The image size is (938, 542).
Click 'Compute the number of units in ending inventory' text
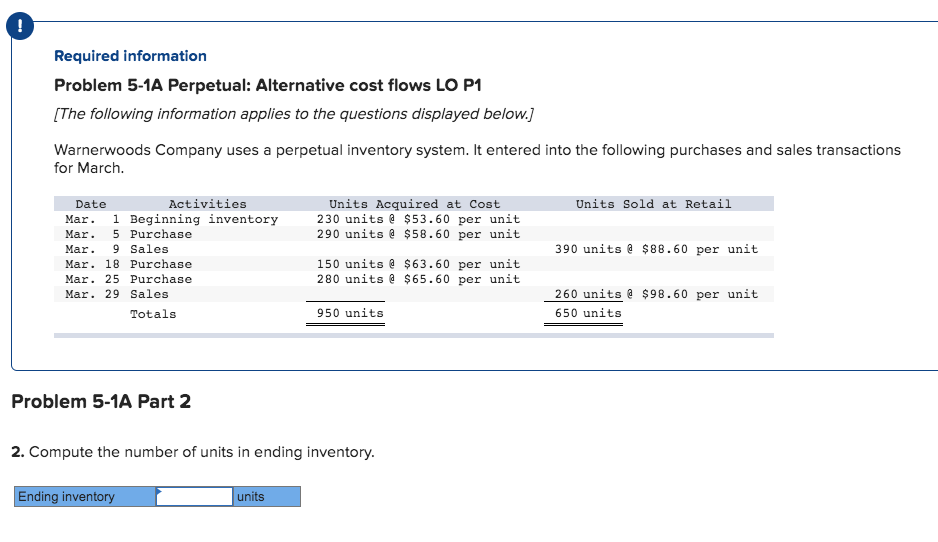(202, 452)
